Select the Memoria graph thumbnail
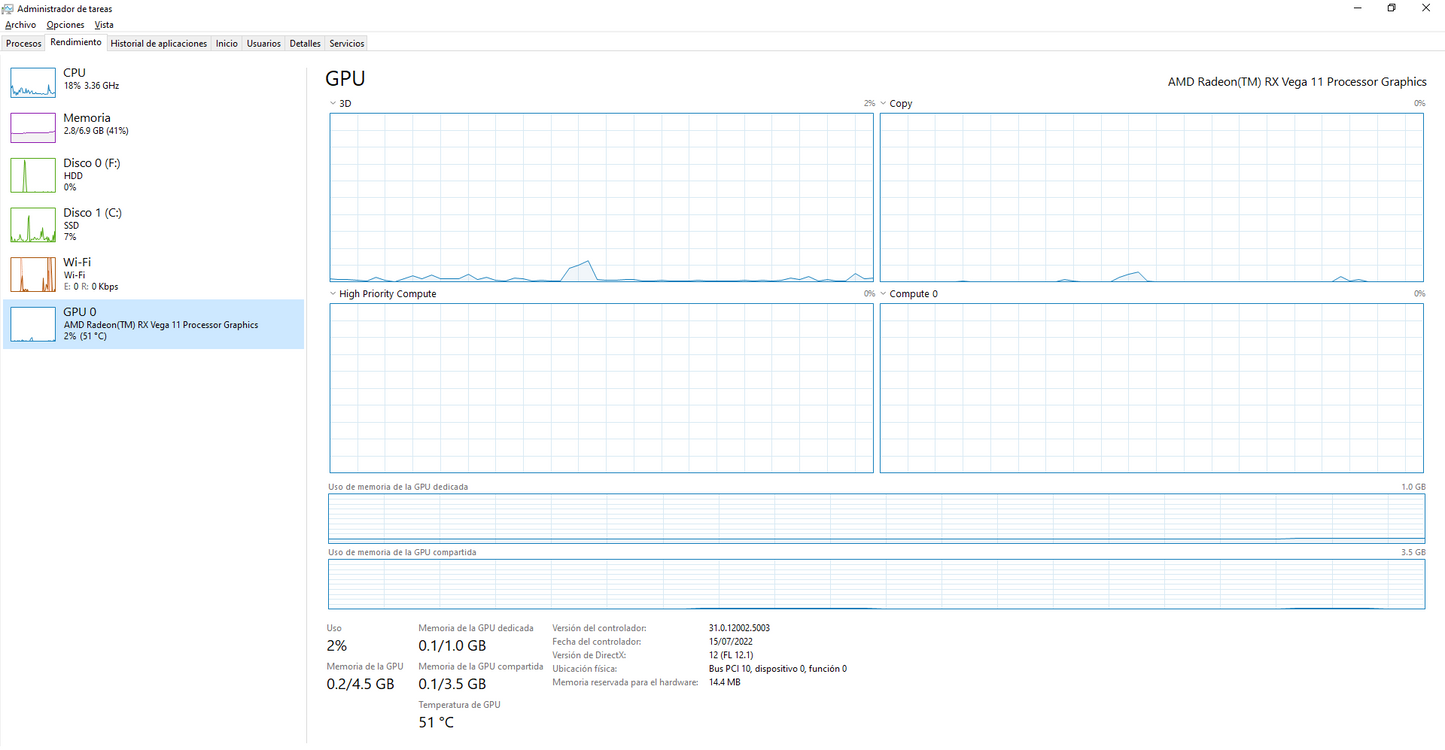1445x750 pixels. click(32, 127)
